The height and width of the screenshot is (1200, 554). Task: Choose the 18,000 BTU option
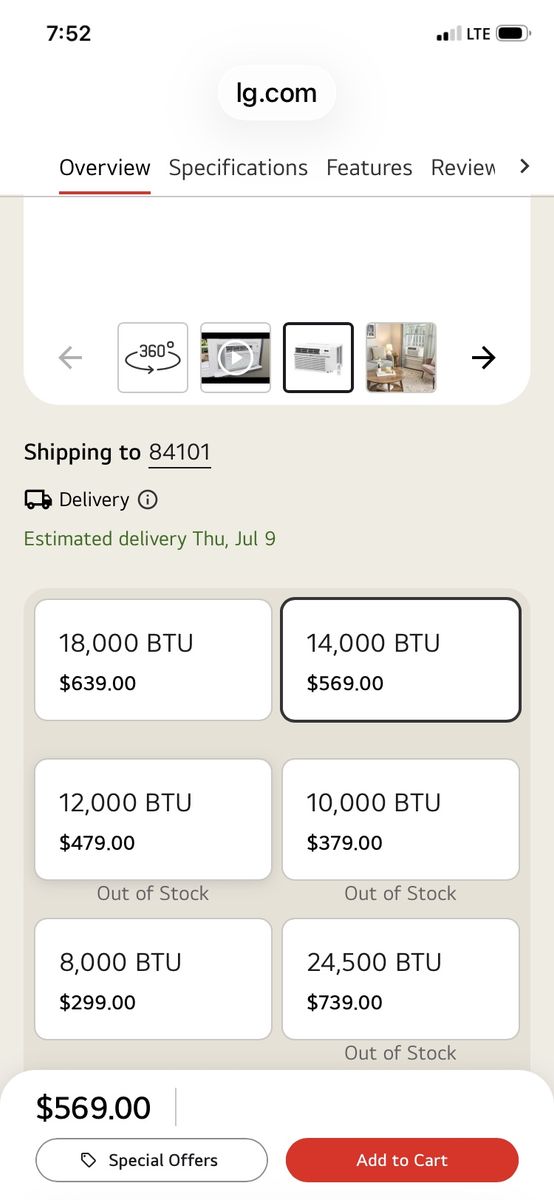point(153,660)
